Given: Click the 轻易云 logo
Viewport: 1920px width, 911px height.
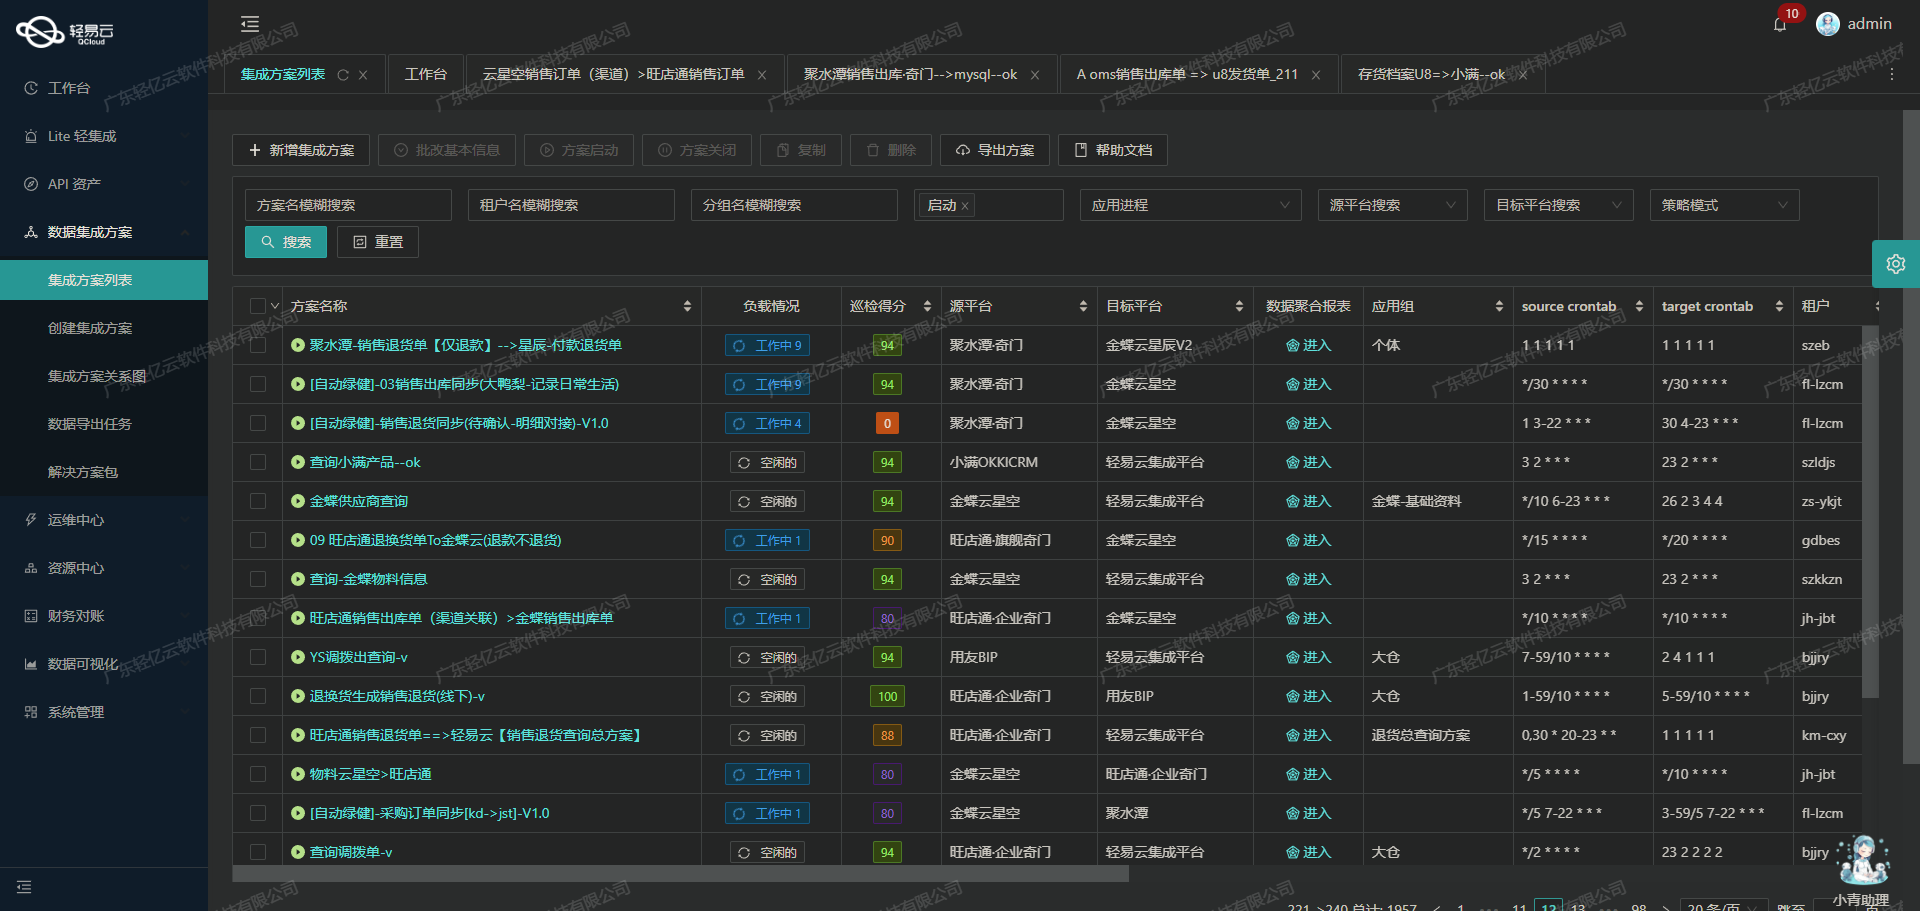Looking at the screenshot, I should (x=65, y=32).
